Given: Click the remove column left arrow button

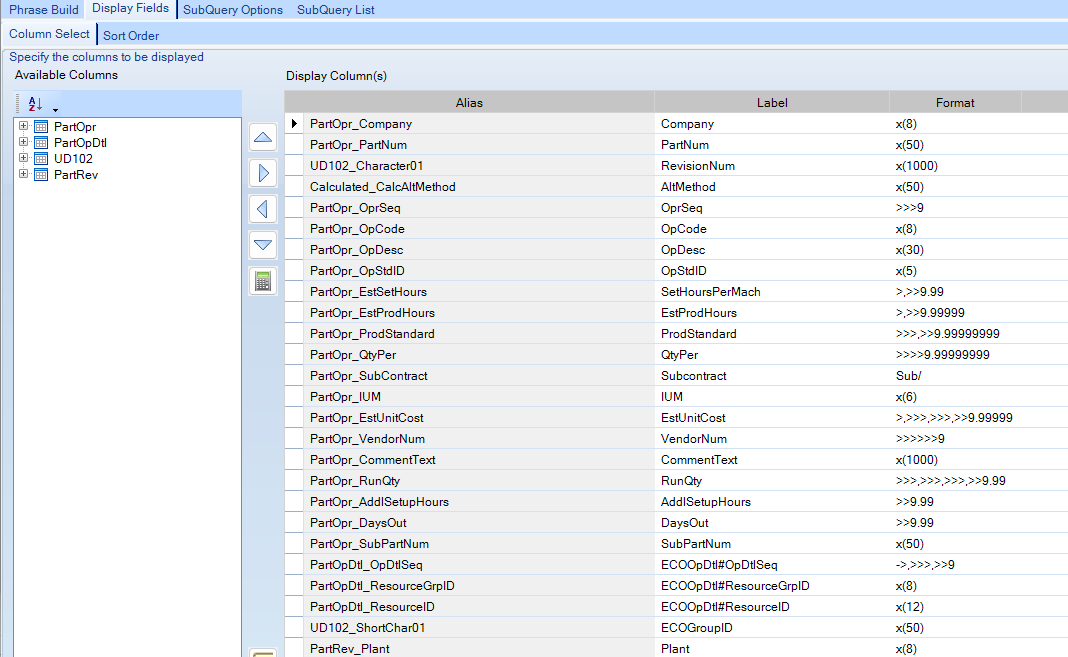Looking at the screenshot, I should point(263,209).
